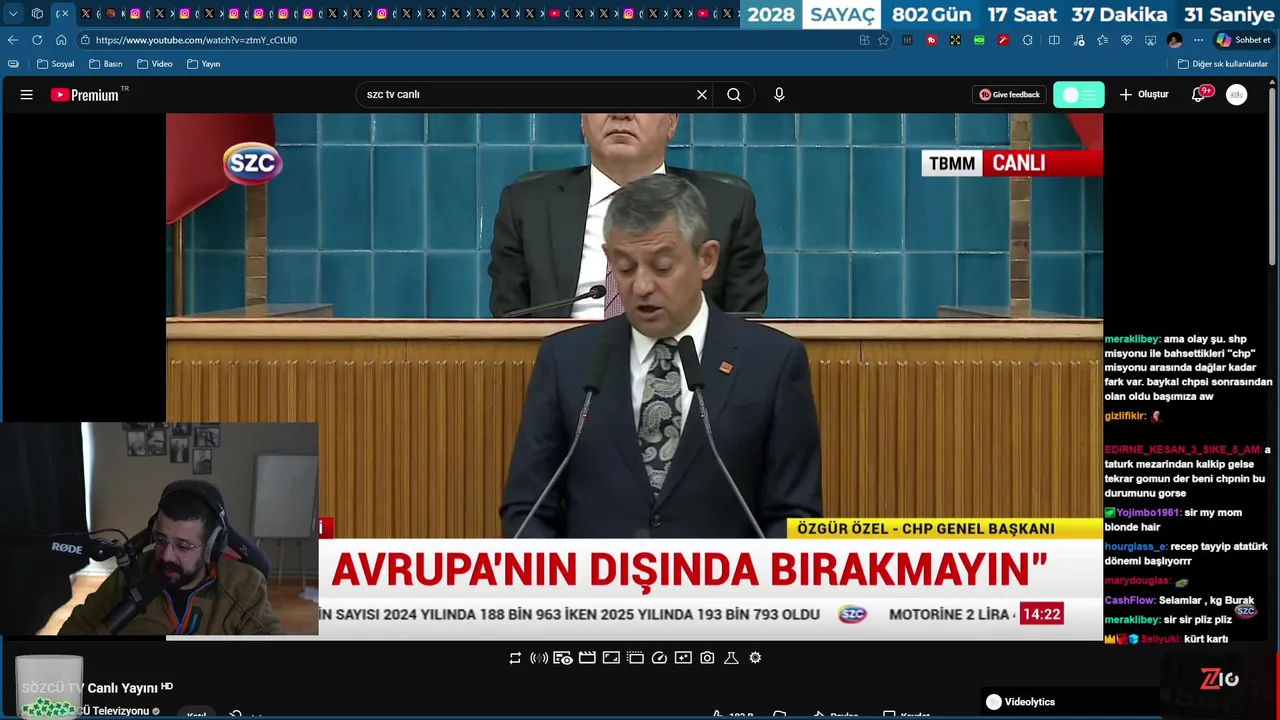Image resolution: width=1280 pixels, height=720 pixels.
Task: Reload the page
Action: point(37,40)
